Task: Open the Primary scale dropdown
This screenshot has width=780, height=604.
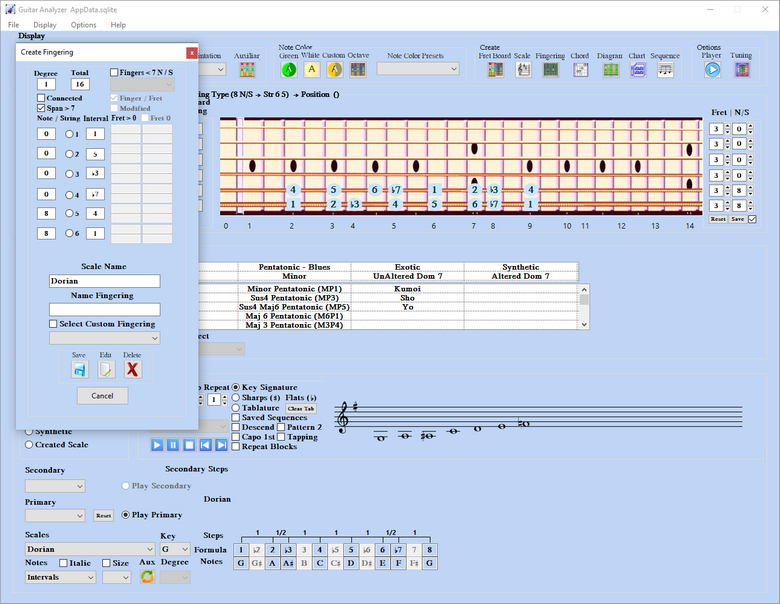Action: tap(55, 516)
